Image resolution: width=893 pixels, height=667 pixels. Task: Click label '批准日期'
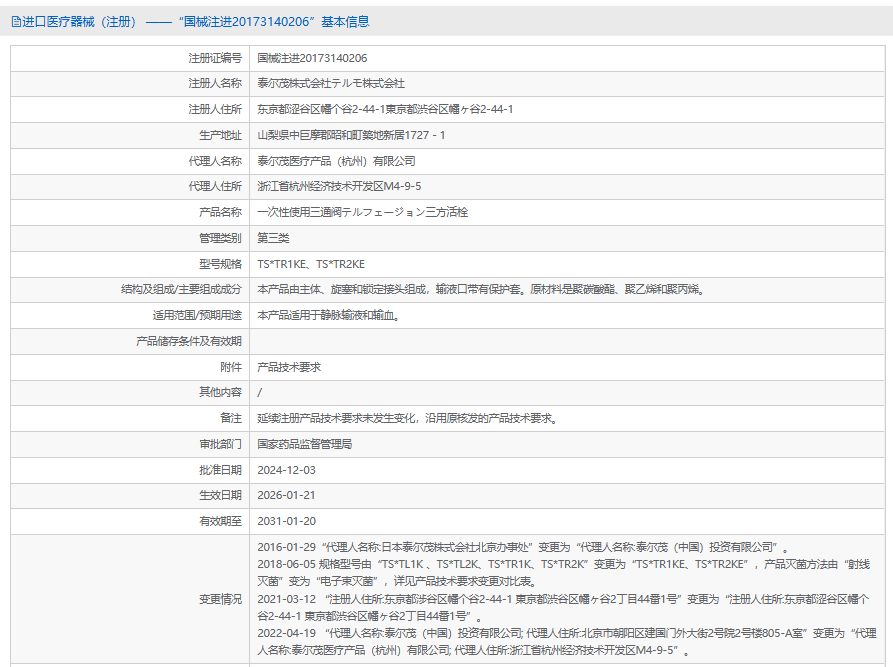coord(220,470)
